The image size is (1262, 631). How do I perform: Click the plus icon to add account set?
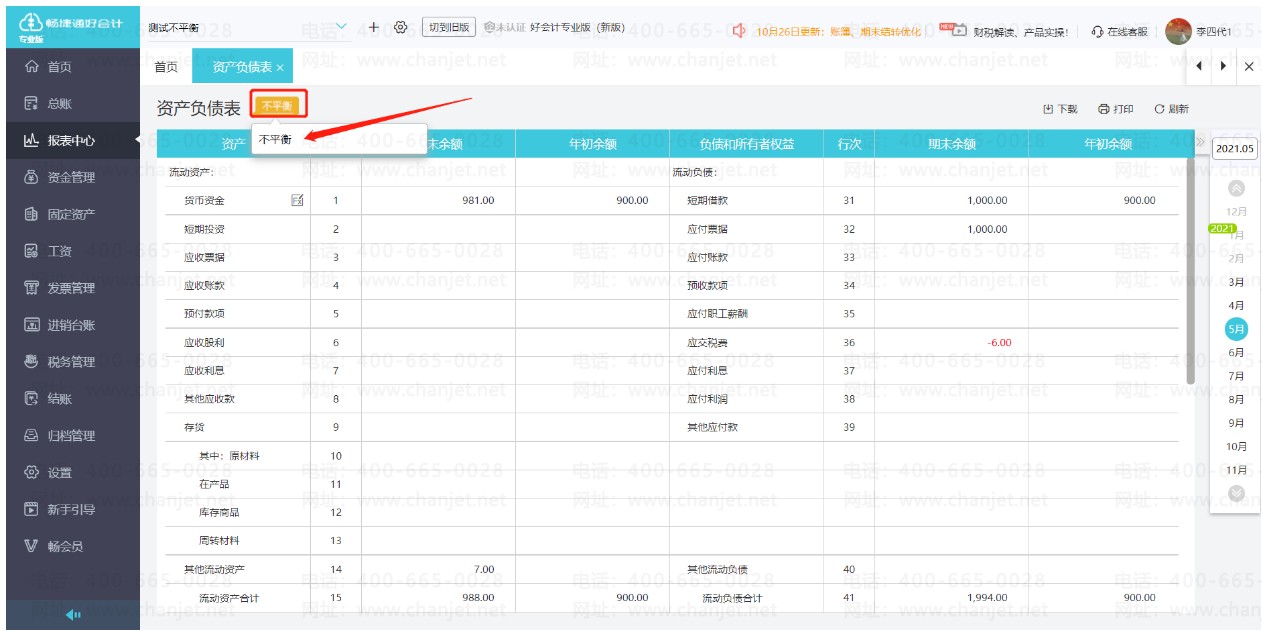click(x=374, y=27)
